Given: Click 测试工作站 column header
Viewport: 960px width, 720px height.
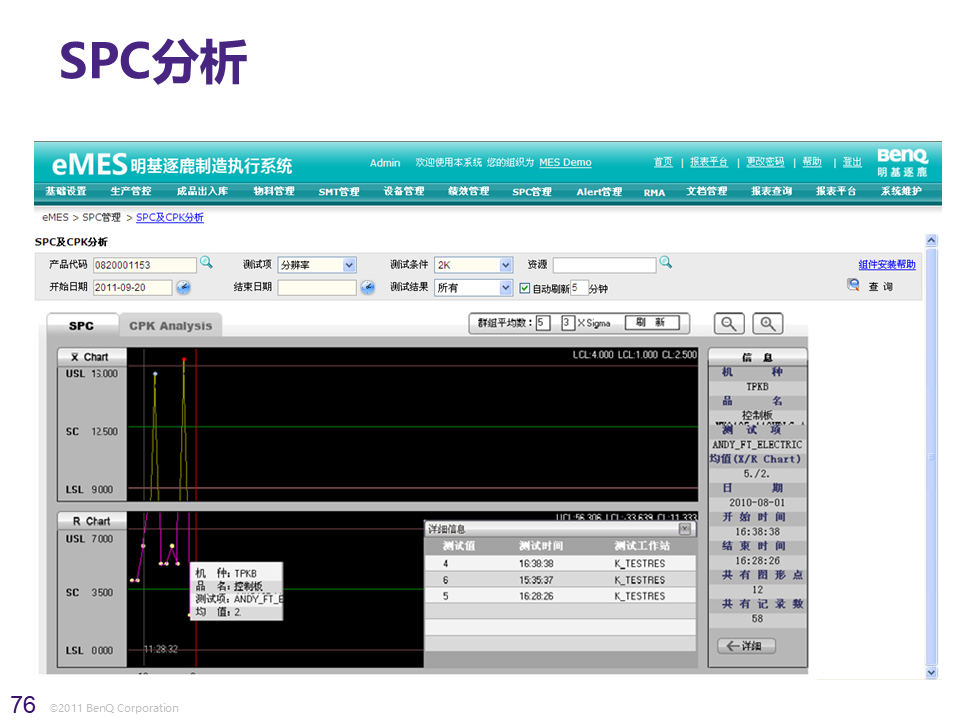Looking at the screenshot, I should [642, 546].
